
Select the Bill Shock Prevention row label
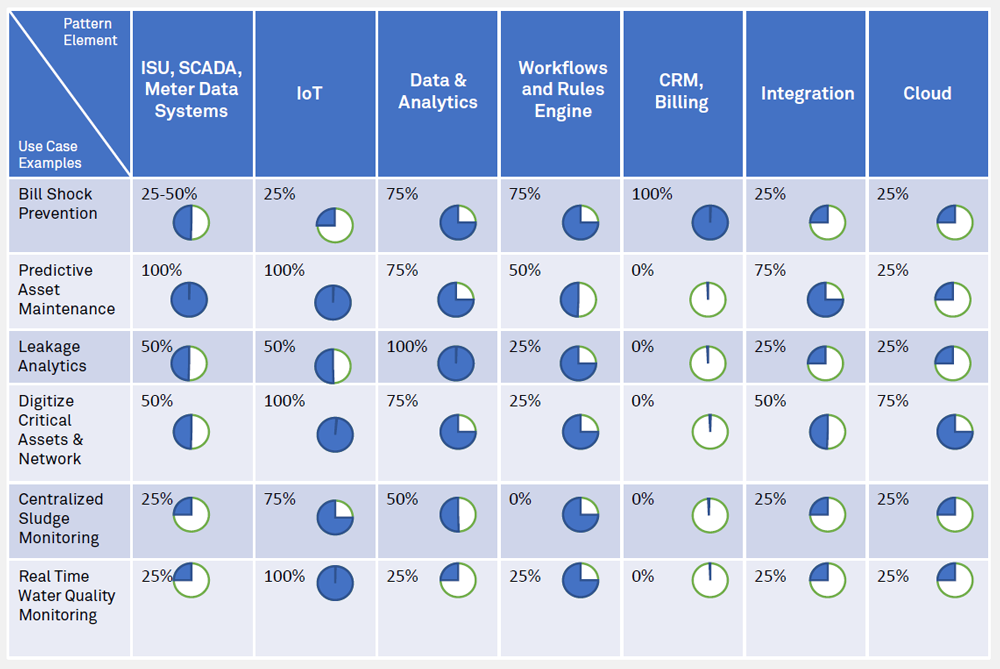point(58,204)
